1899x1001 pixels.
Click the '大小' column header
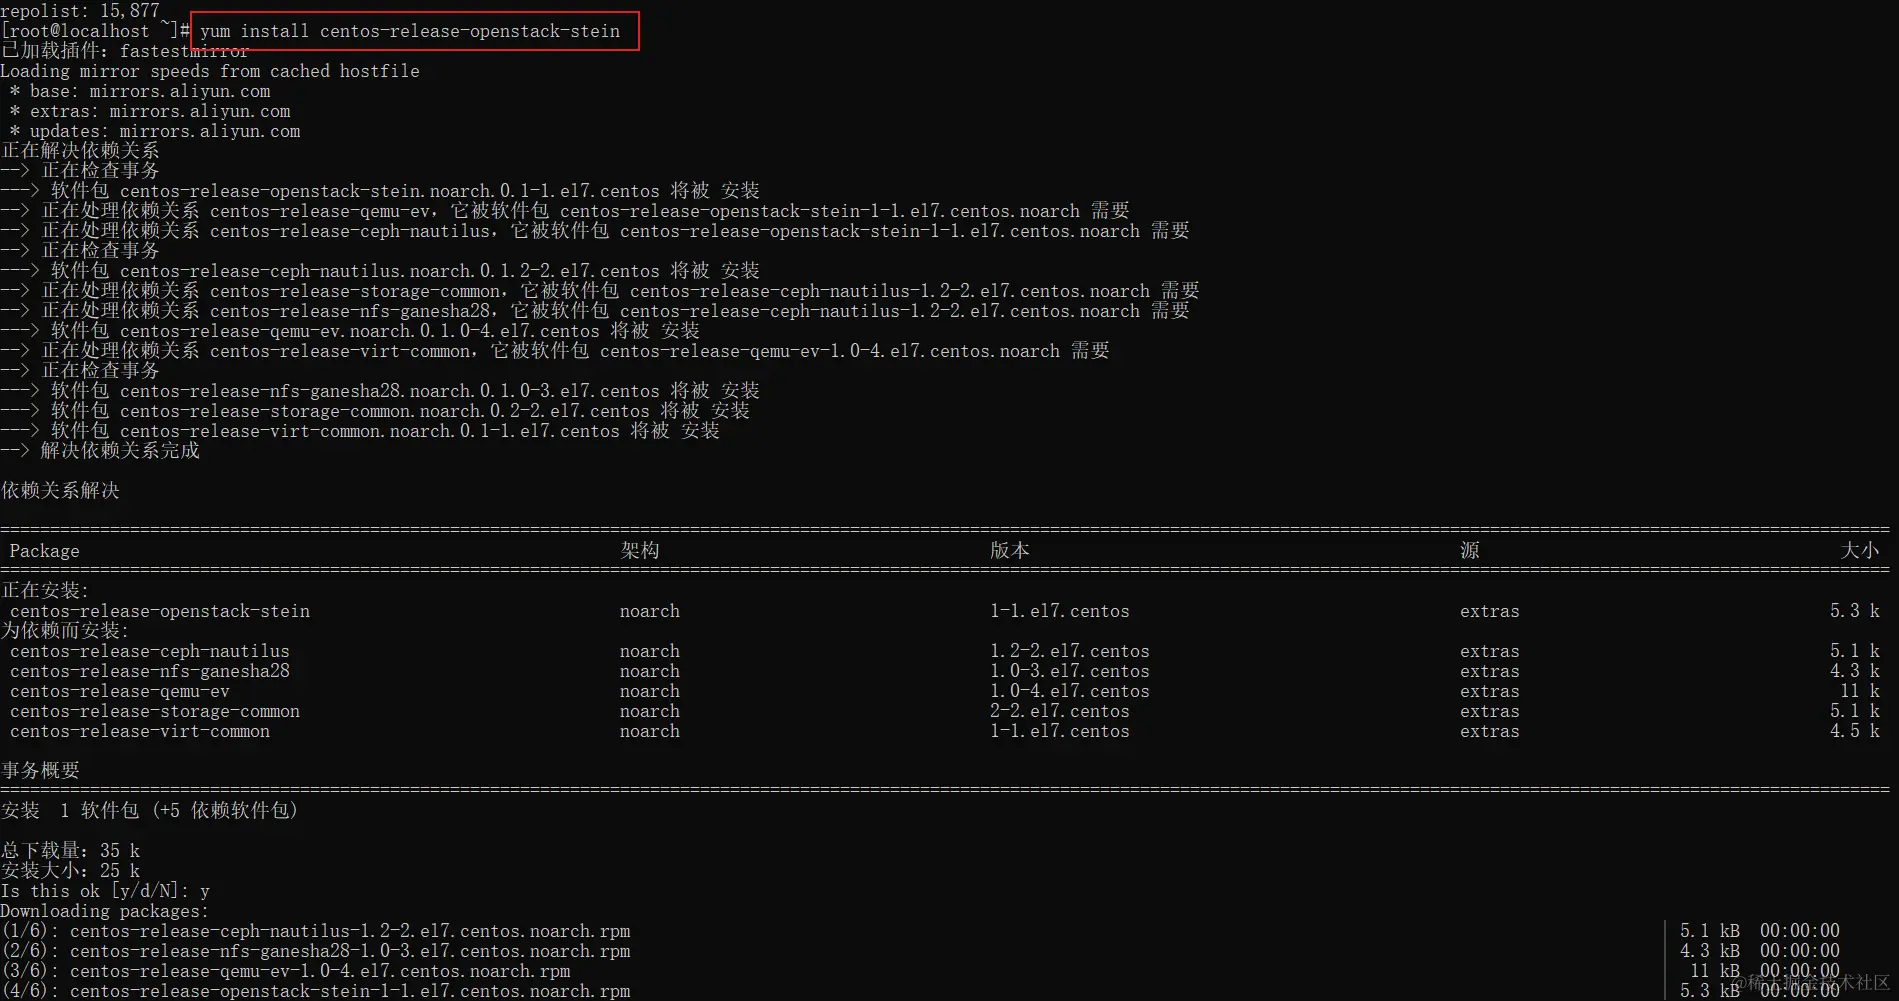click(1860, 551)
